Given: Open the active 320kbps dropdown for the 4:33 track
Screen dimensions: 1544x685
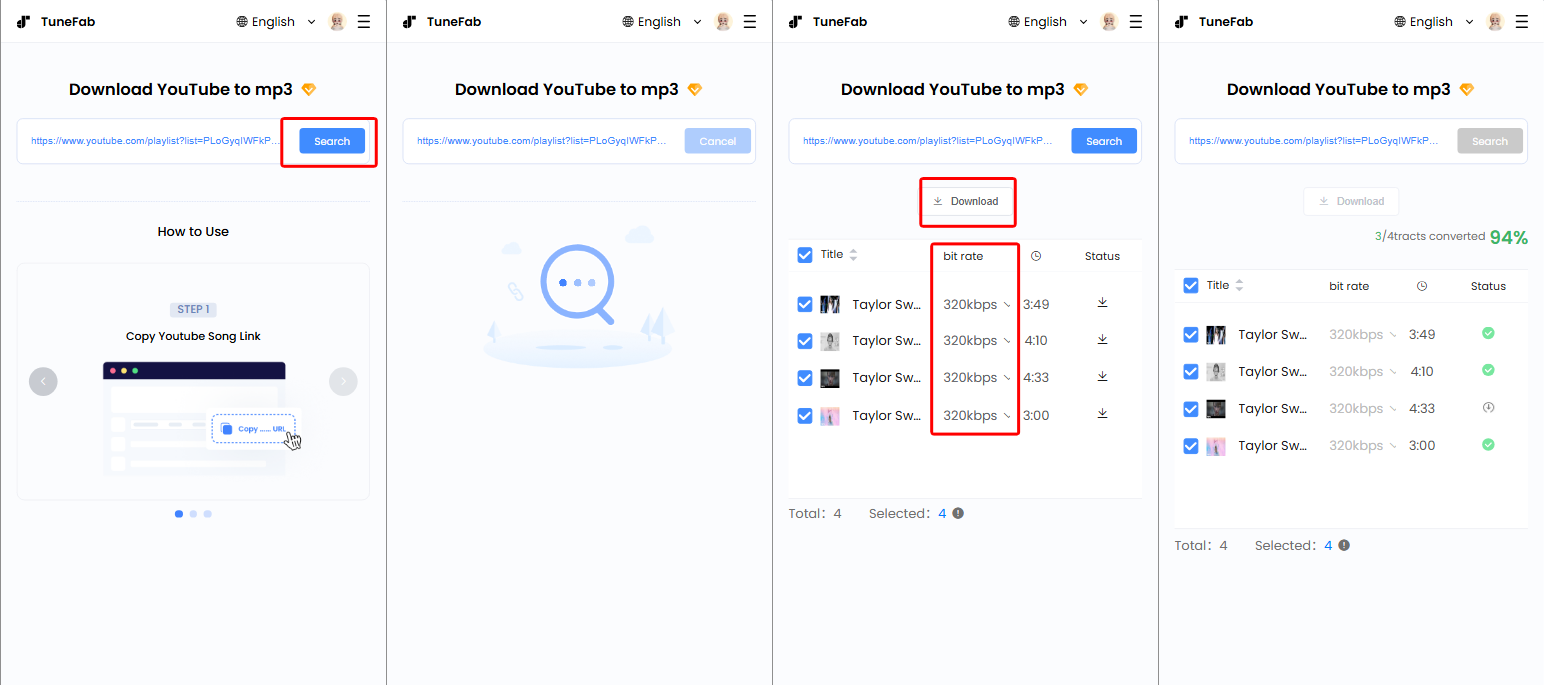Looking at the screenshot, I should click(976, 378).
